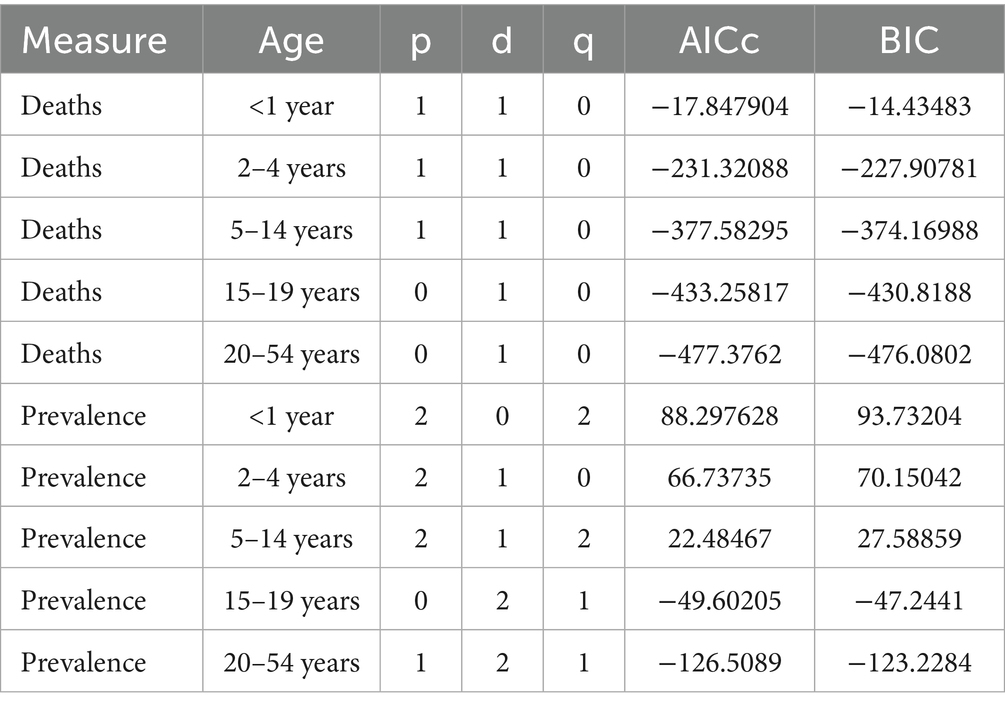
Task: Select BIC value 70.15042
Action: (909, 477)
